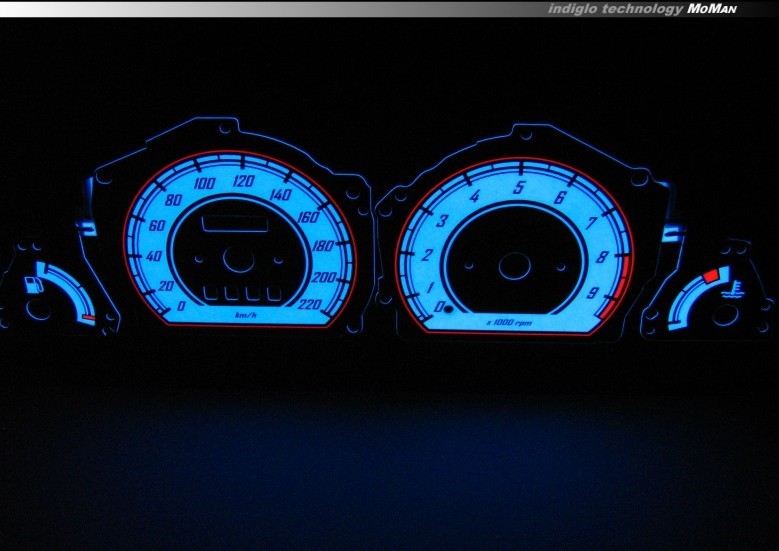The height and width of the screenshot is (551, 779).
Task: Click the x 1000 rpm label
Action: tap(508, 322)
